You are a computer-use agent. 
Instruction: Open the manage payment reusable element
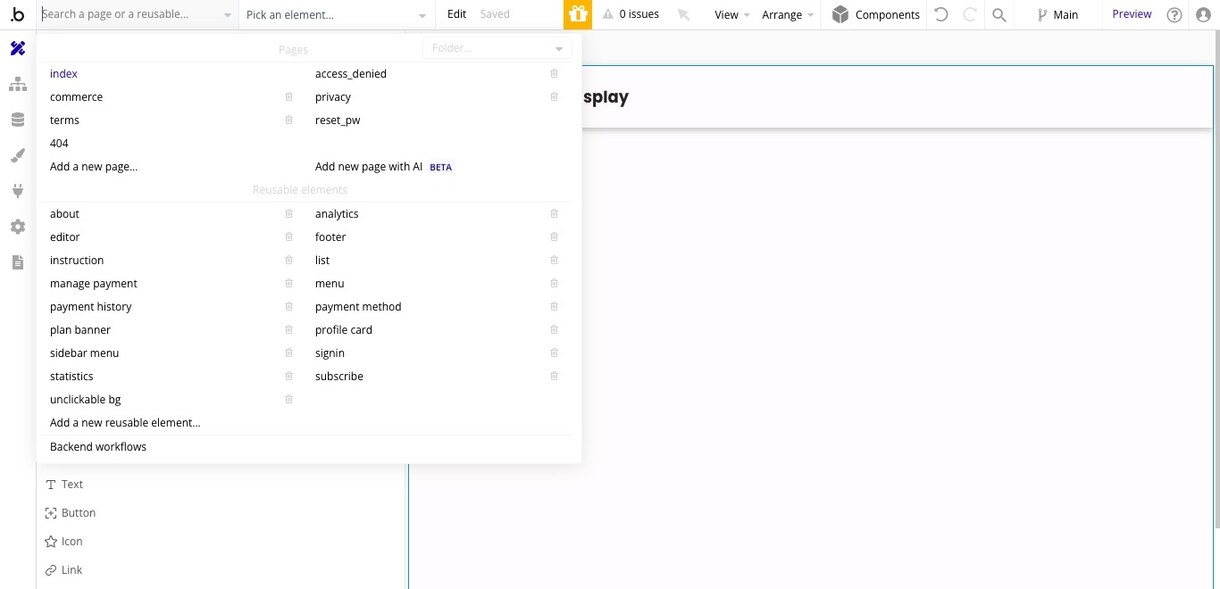pyautogui.click(x=93, y=284)
